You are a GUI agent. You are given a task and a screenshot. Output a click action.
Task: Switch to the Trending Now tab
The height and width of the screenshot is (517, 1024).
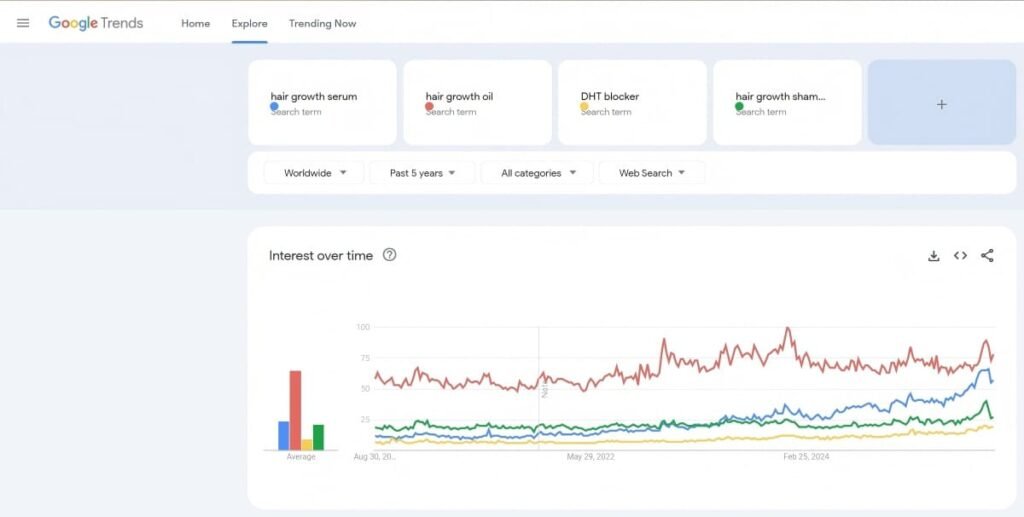coord(322,23)
